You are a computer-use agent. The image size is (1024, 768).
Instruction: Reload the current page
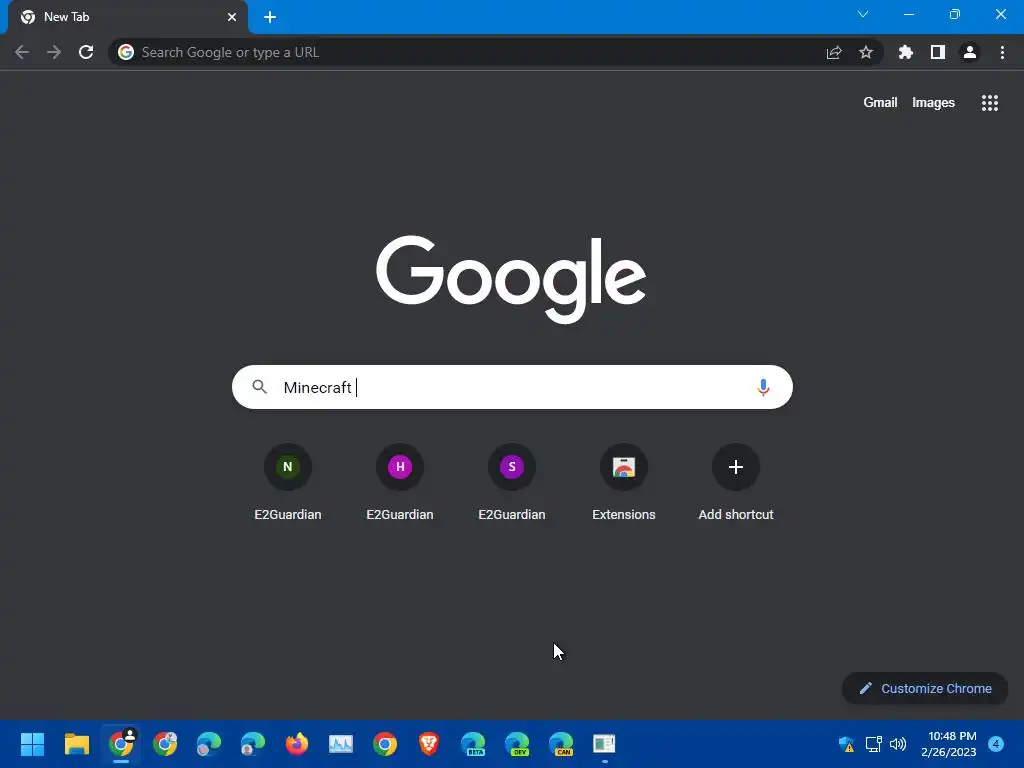[x=86, y=52]
